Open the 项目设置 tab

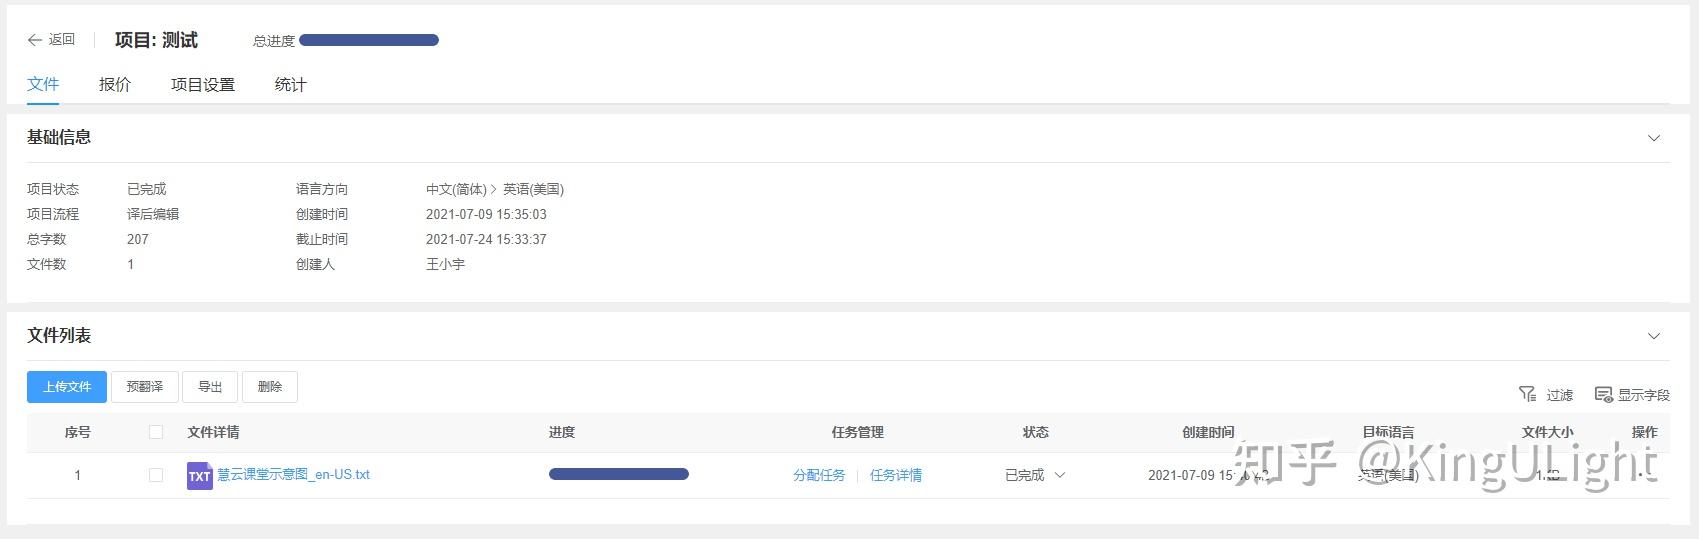coord(203,85)
